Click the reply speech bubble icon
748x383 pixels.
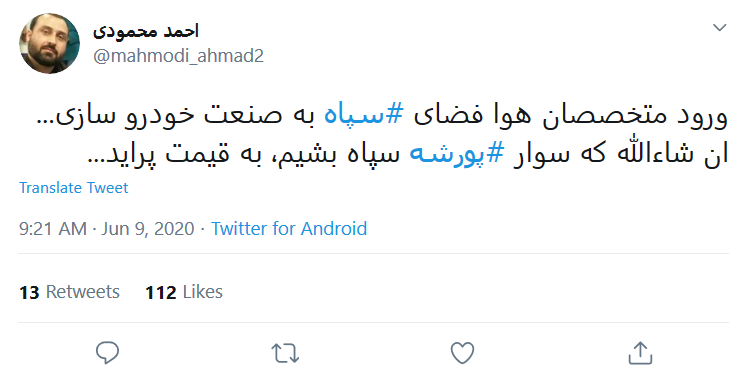[107, 353]
